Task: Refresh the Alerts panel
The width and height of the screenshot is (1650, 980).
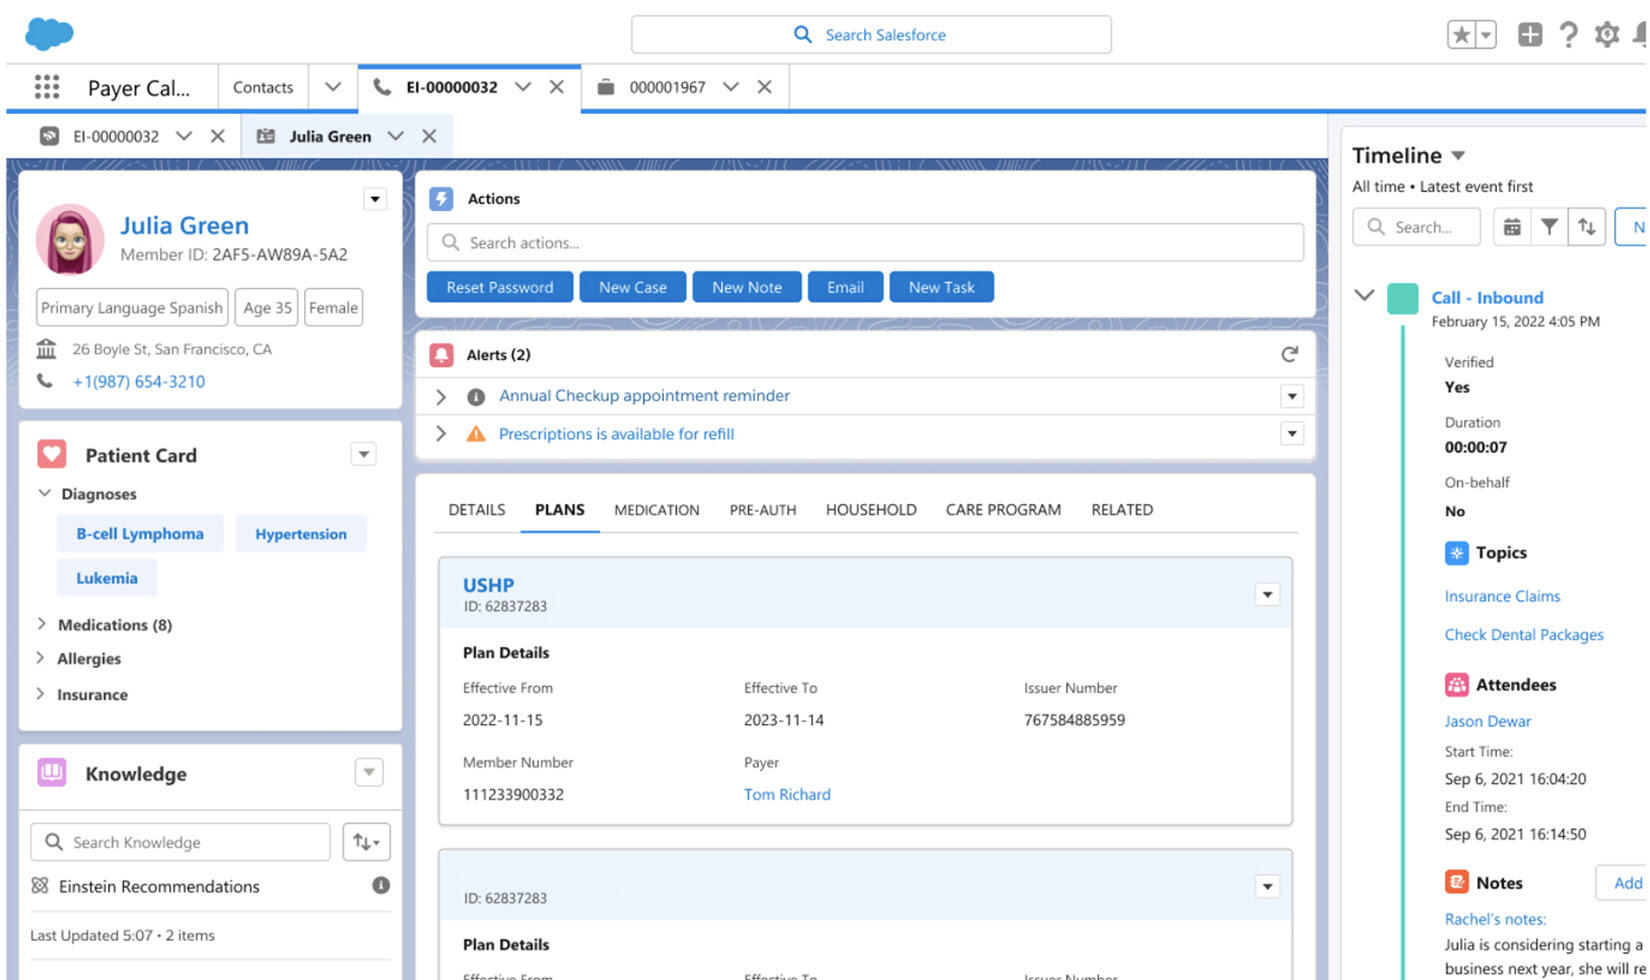Action: (x=1289, y=354)
